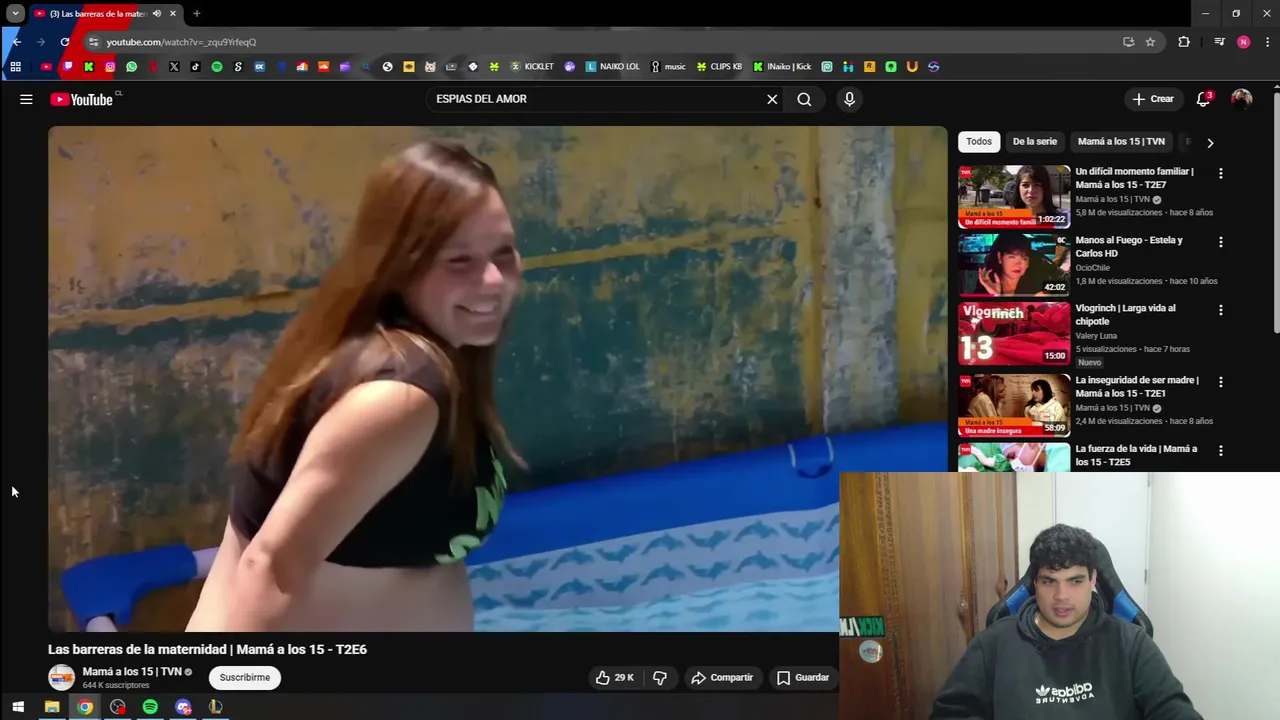The width and height of the screenshot is (1280, 720).
Task: Open the Windows Start menu
Action: point(17,707)
